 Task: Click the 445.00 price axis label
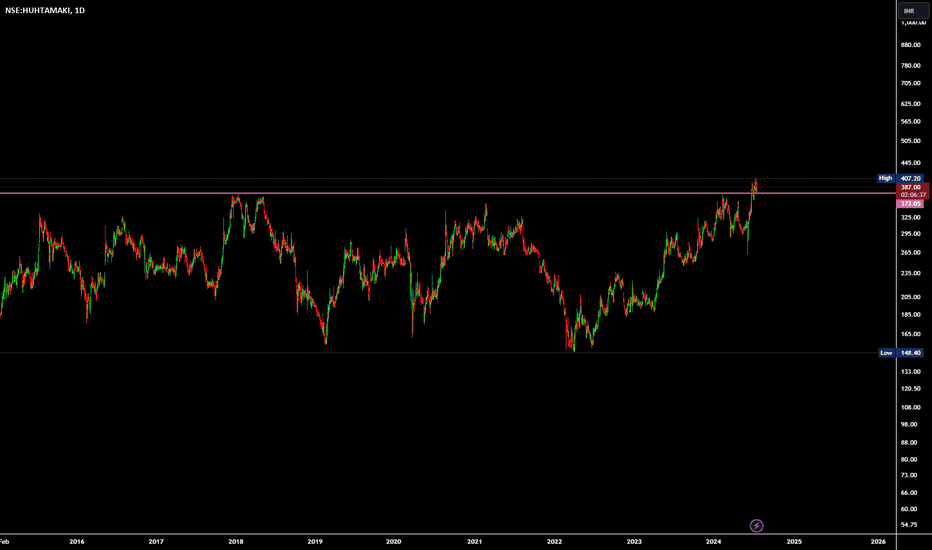[x=911, y=163]
